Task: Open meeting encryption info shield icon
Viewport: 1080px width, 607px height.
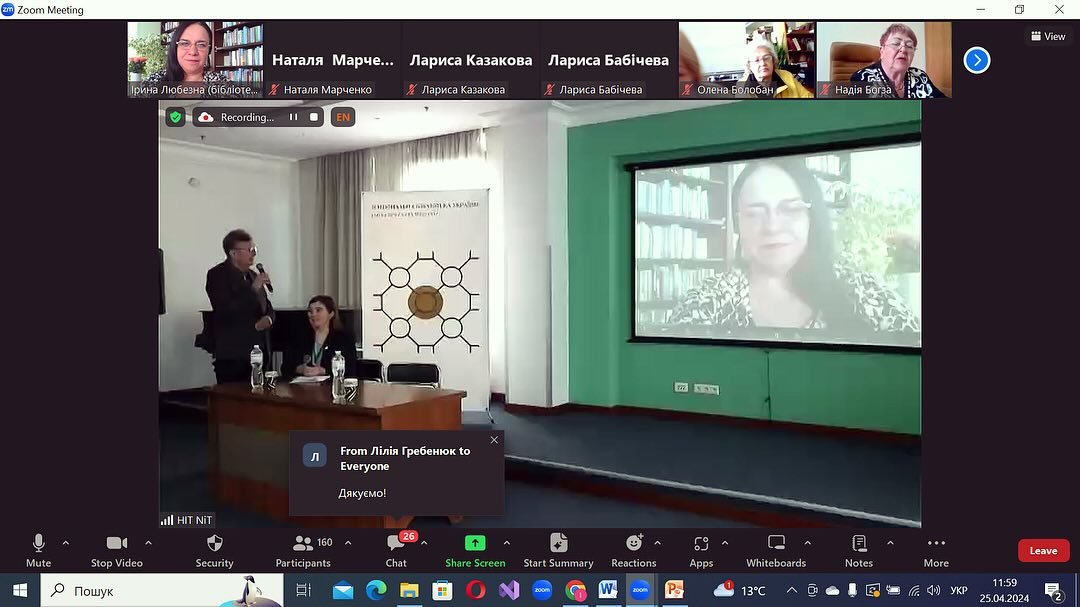Action: click(176, 117)
